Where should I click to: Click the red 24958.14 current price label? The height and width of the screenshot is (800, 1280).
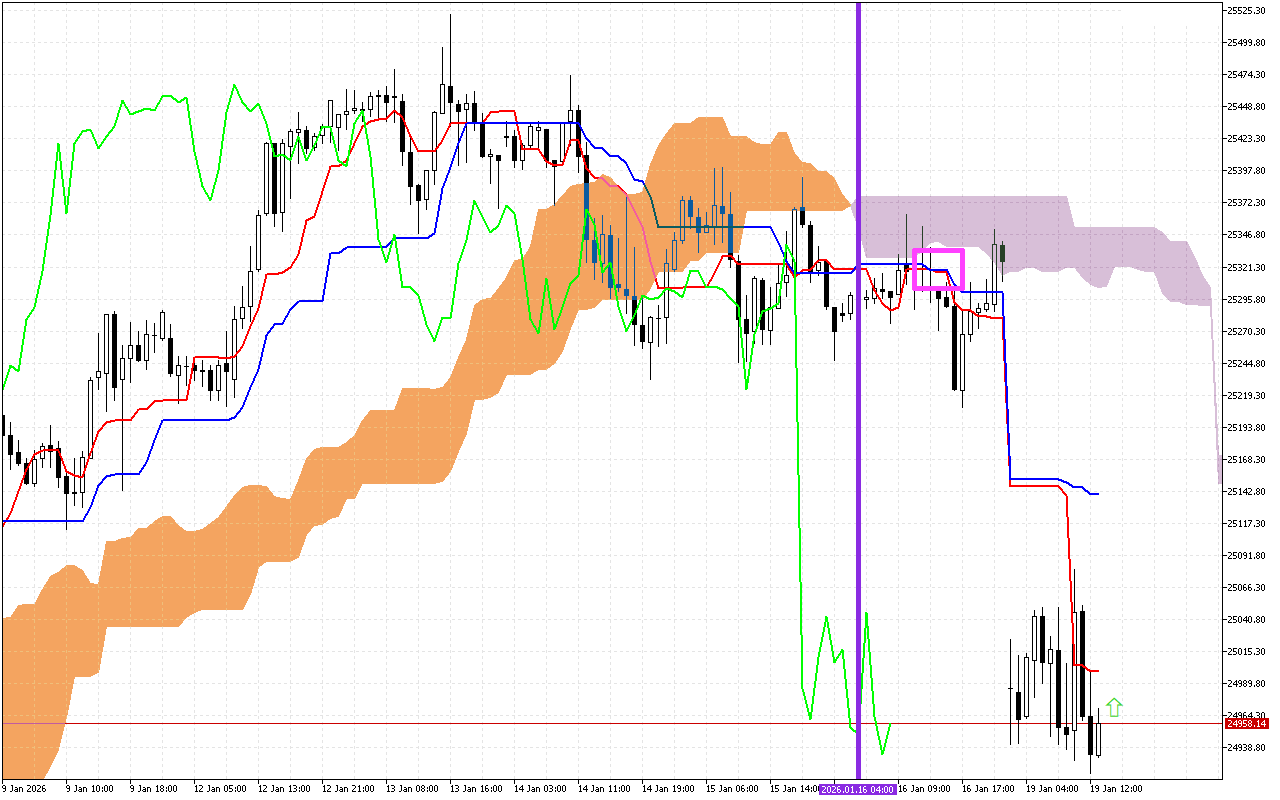tap(1248, 723)
